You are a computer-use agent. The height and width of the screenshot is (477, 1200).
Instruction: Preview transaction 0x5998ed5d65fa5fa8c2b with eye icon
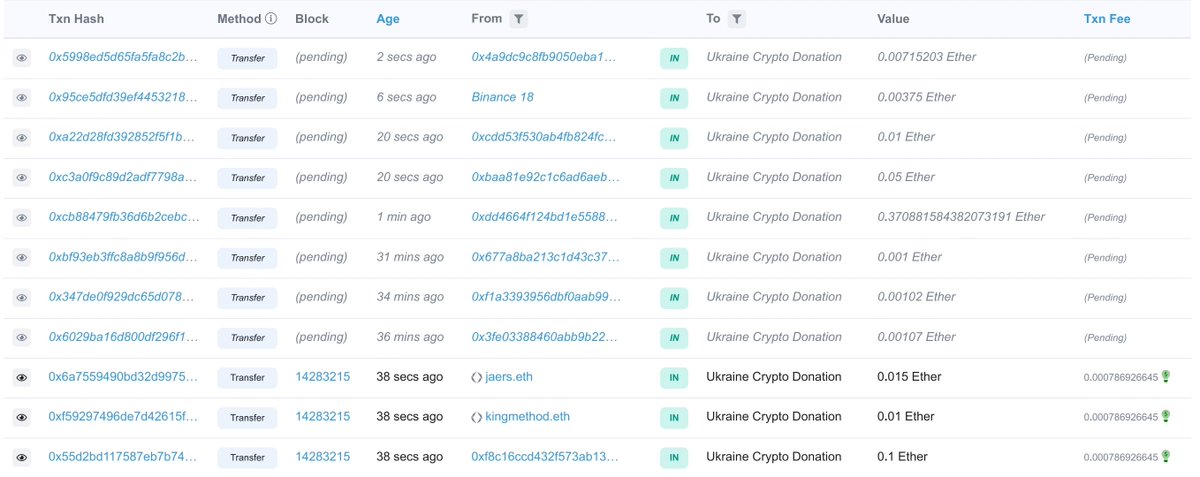(21, 58)
